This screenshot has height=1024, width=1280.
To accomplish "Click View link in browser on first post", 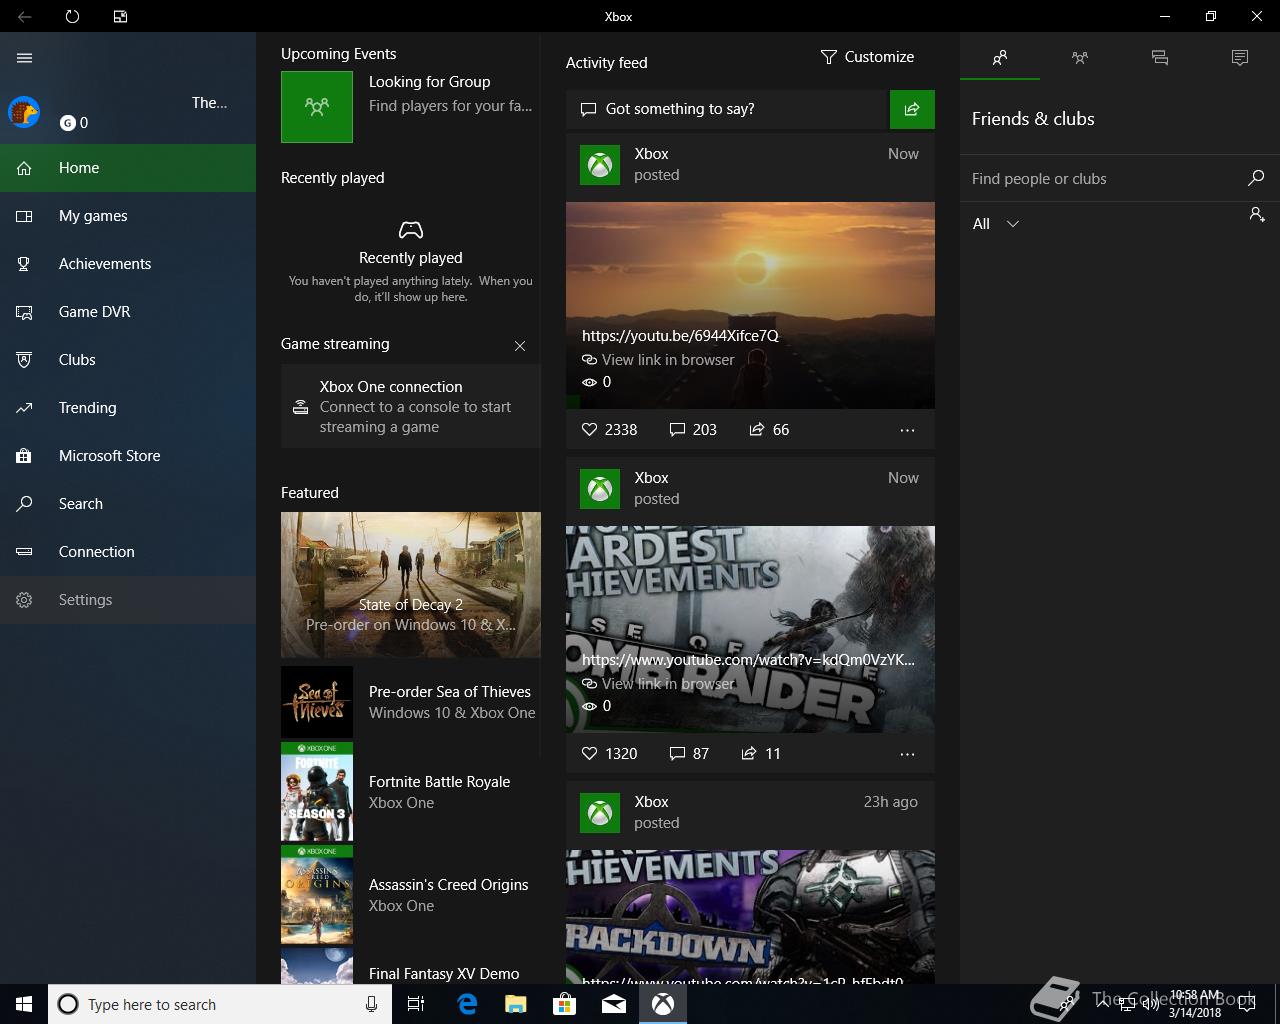I will point(658,360).
